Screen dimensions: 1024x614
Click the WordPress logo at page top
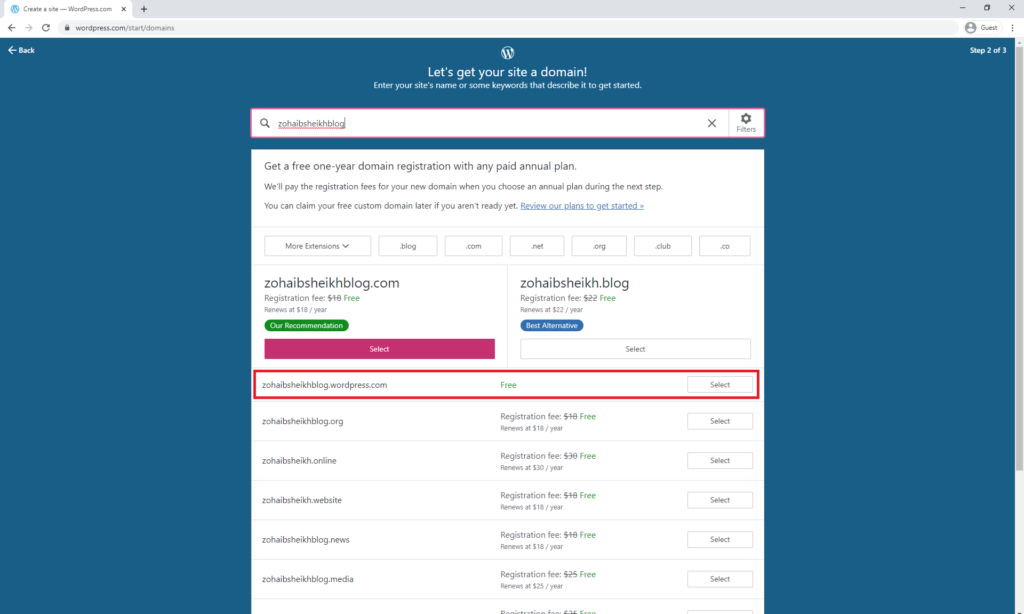click(507, 53)
